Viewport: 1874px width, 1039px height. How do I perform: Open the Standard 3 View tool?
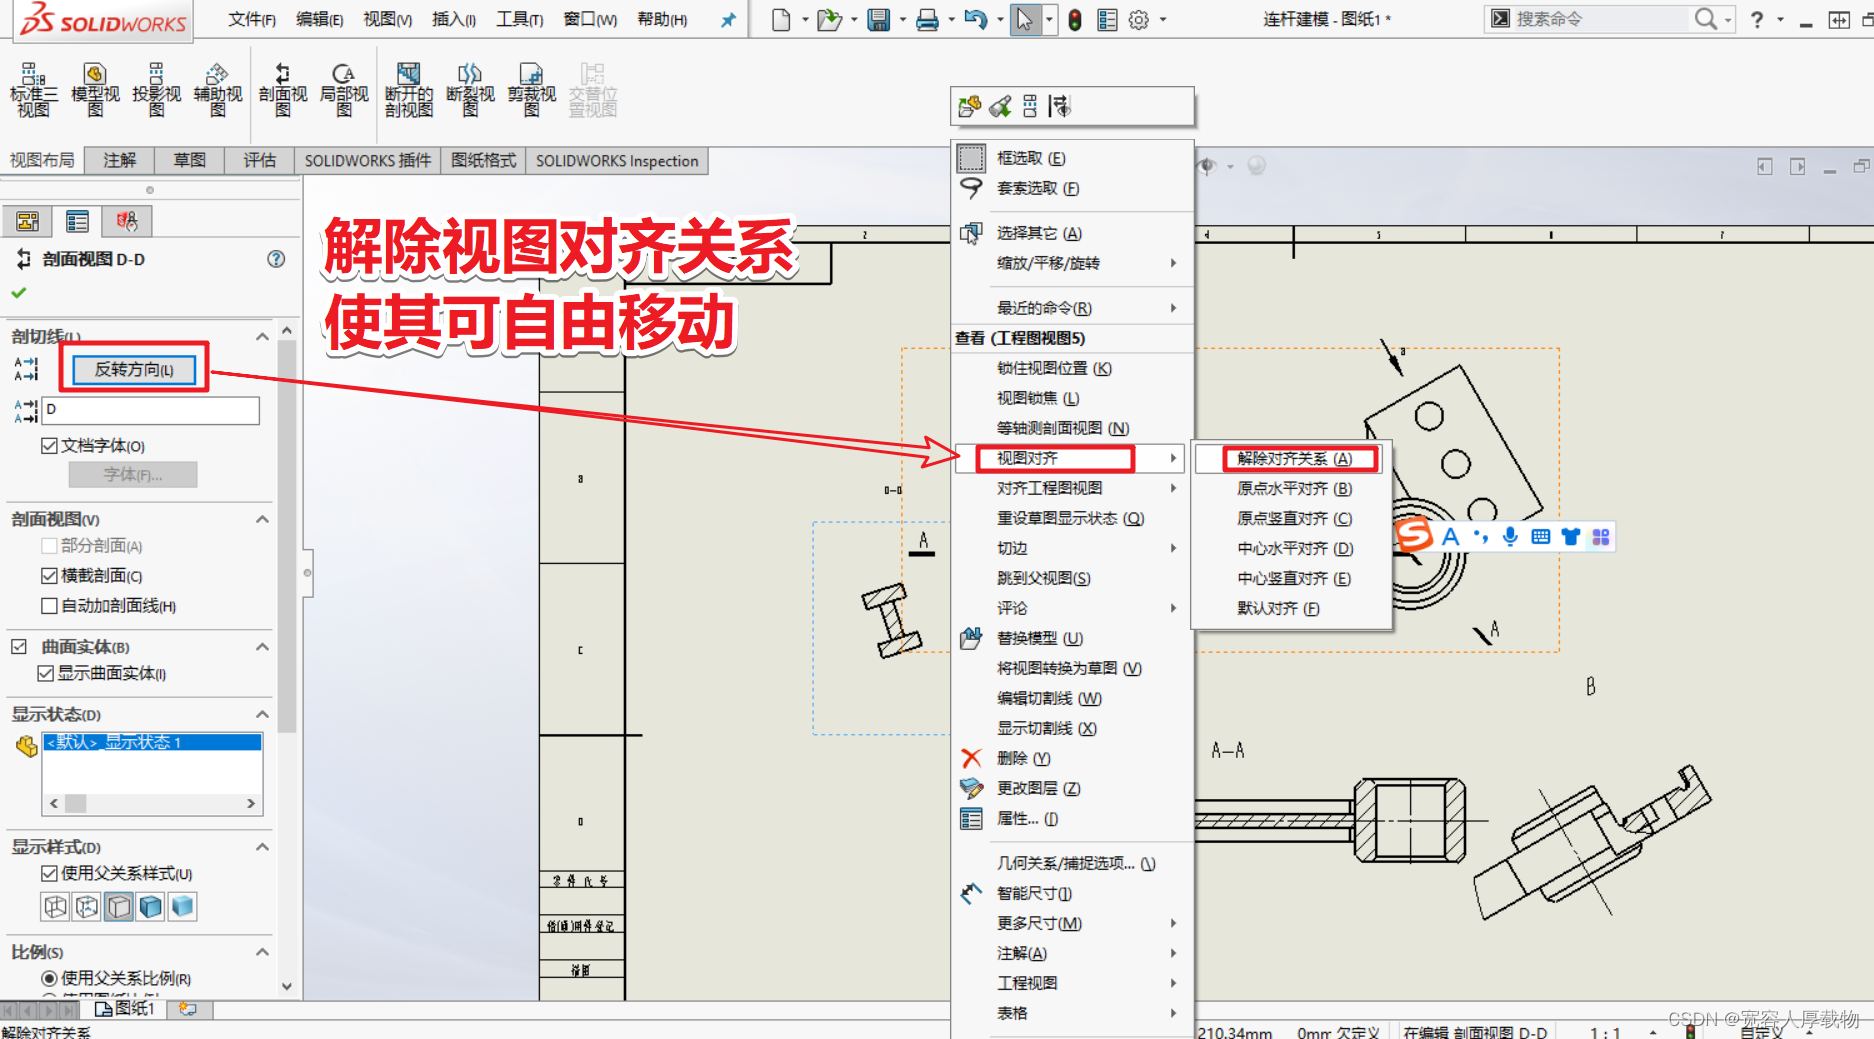(33, 90)
